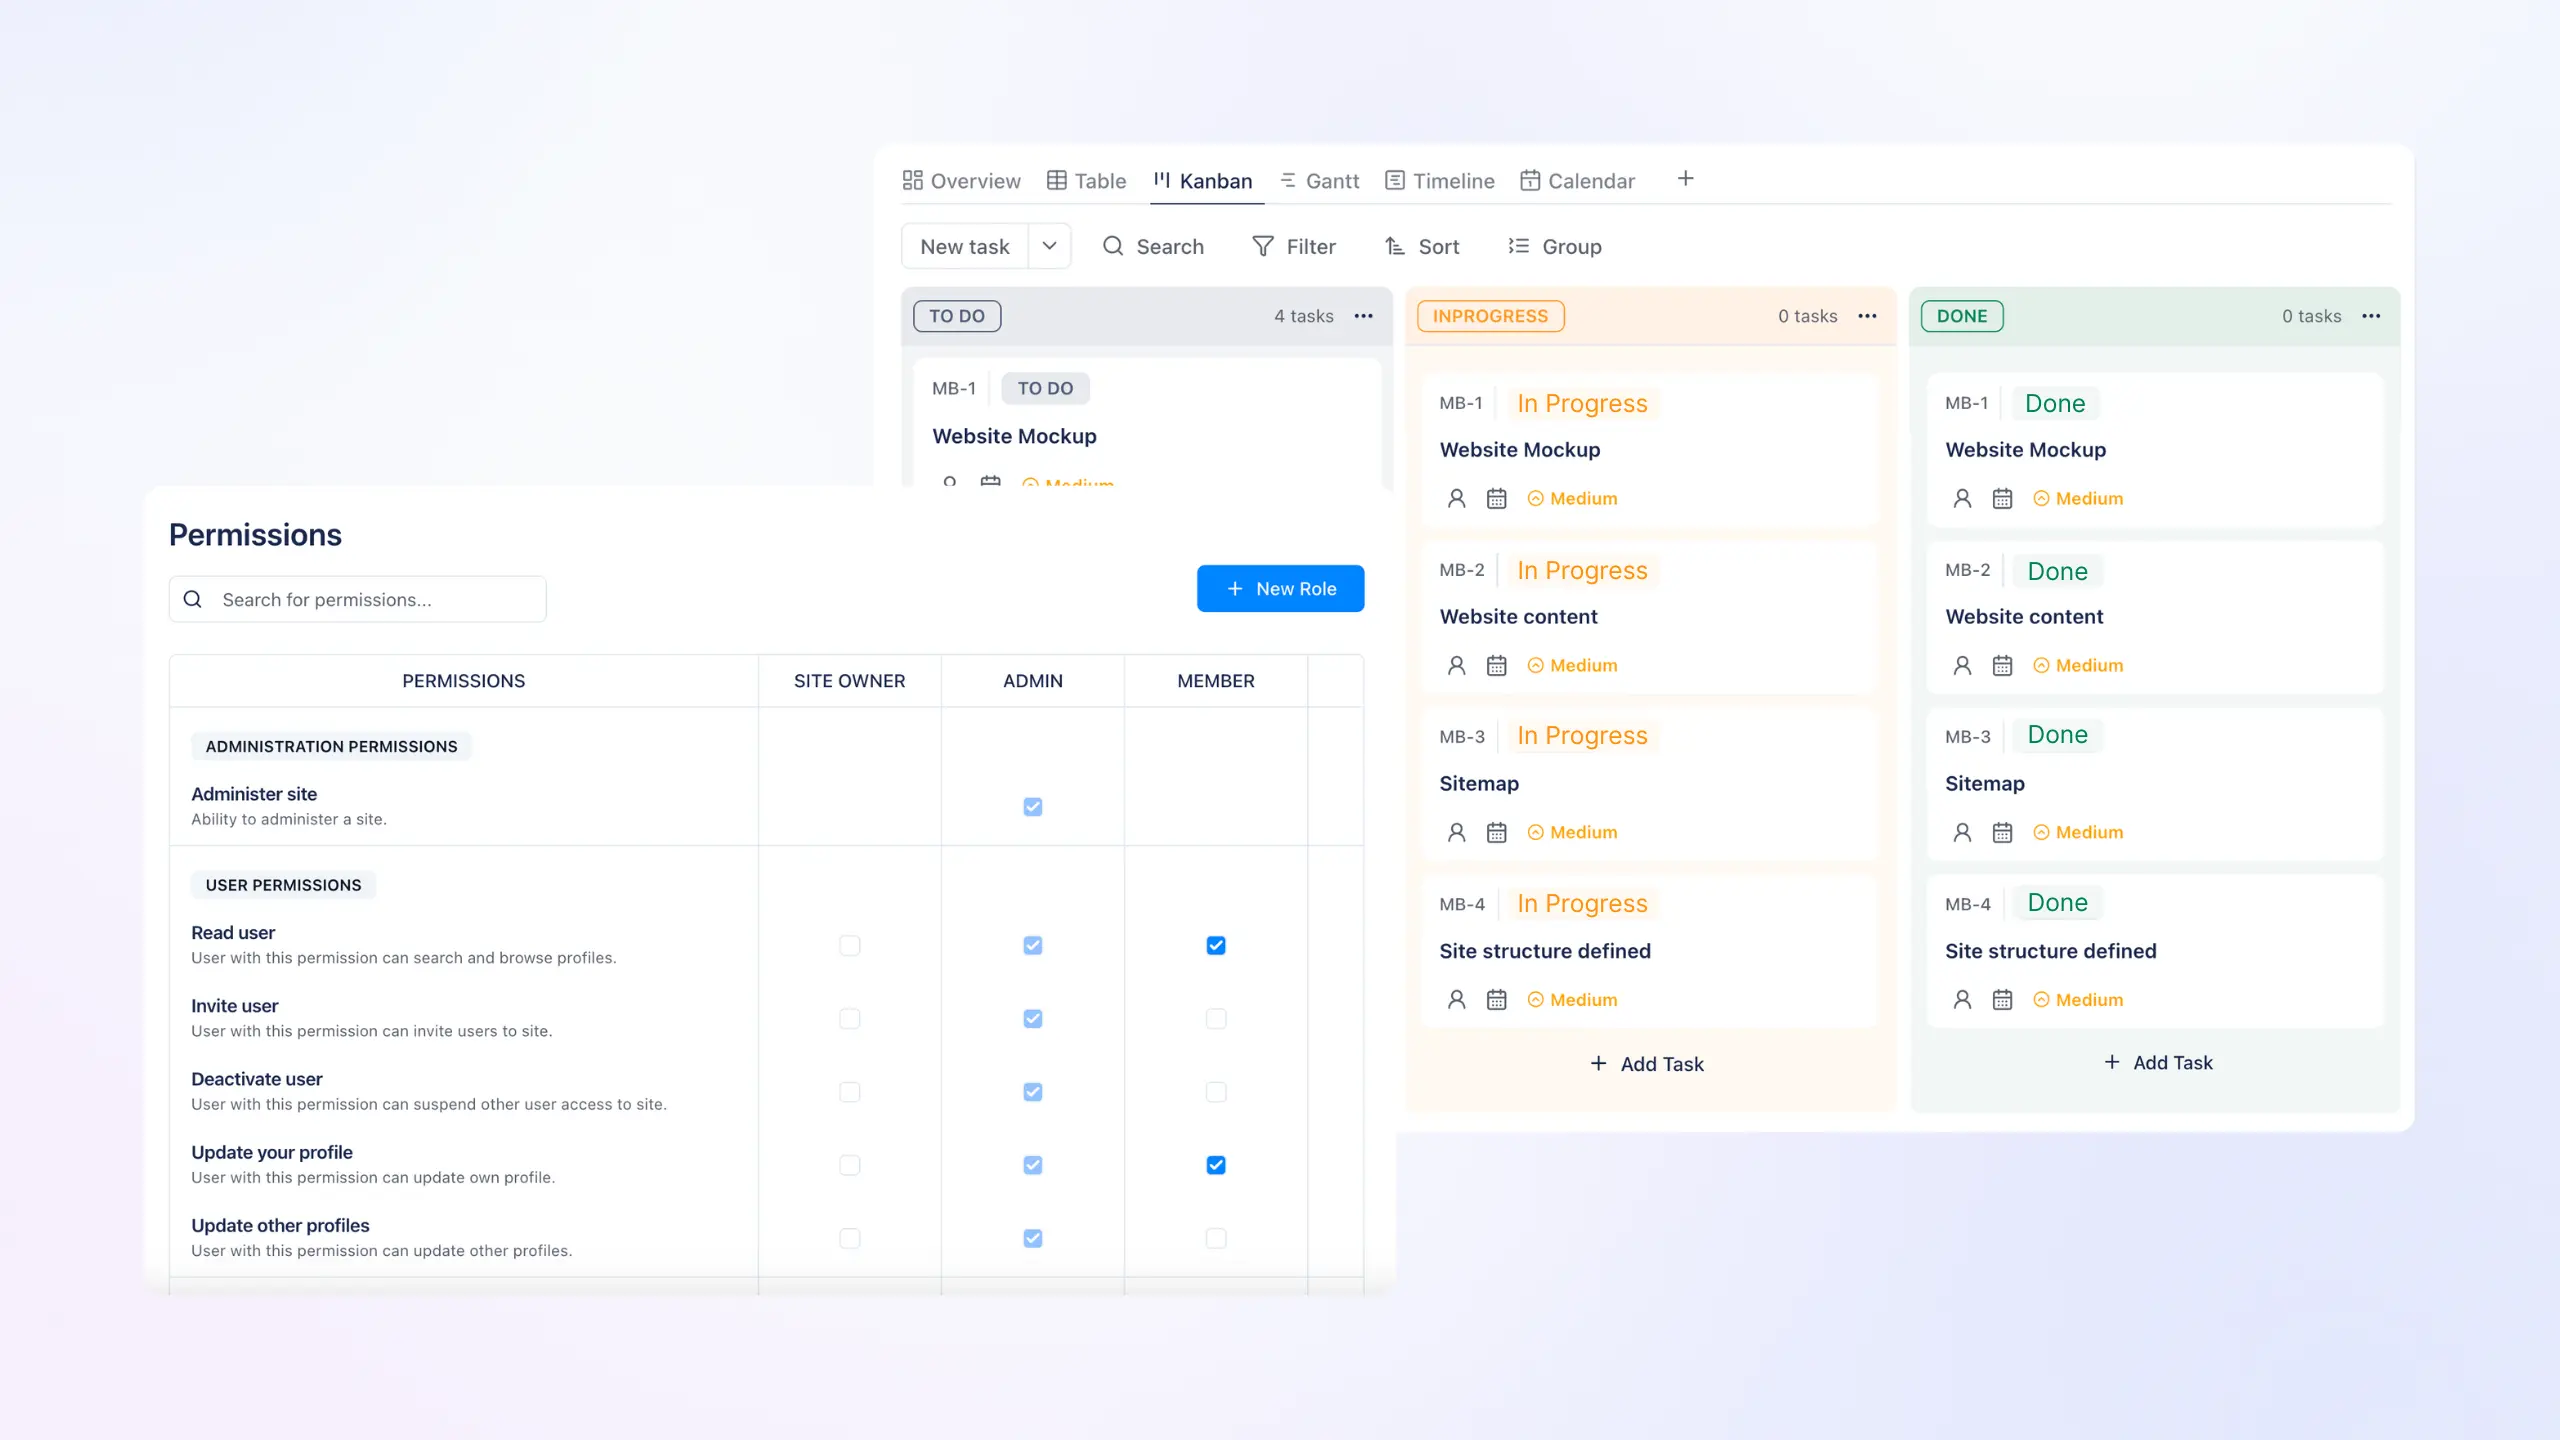Click the New Role button
This screenshot has width=2560, height=1440.
(1281, 588)
